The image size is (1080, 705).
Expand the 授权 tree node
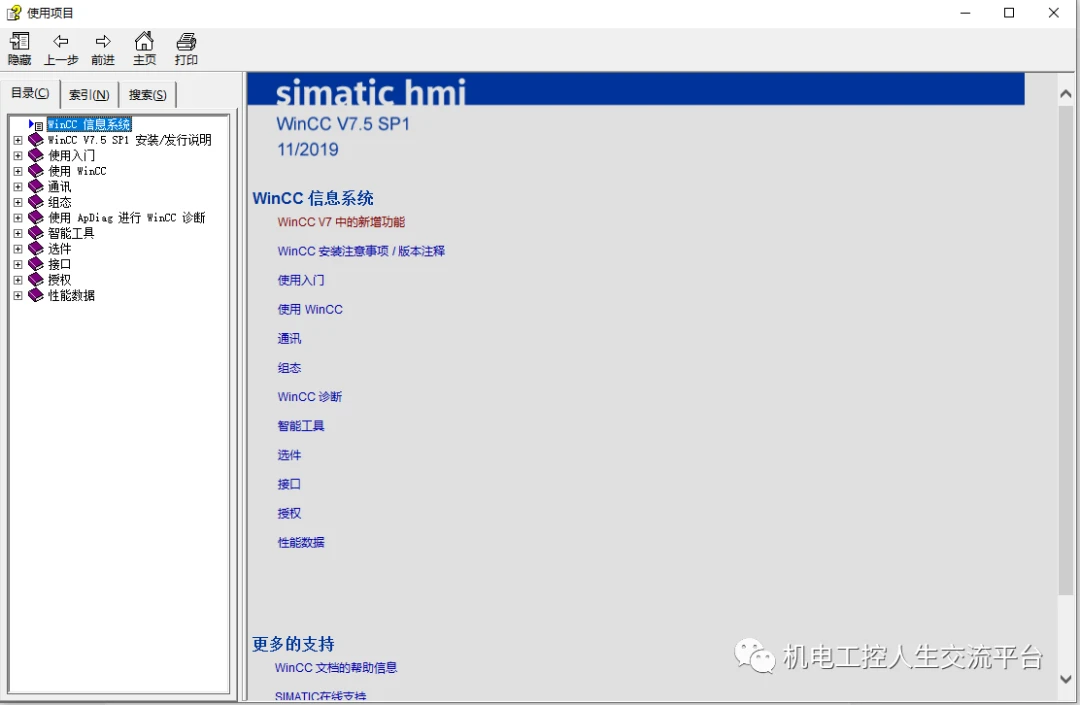(x=18, y=280)
